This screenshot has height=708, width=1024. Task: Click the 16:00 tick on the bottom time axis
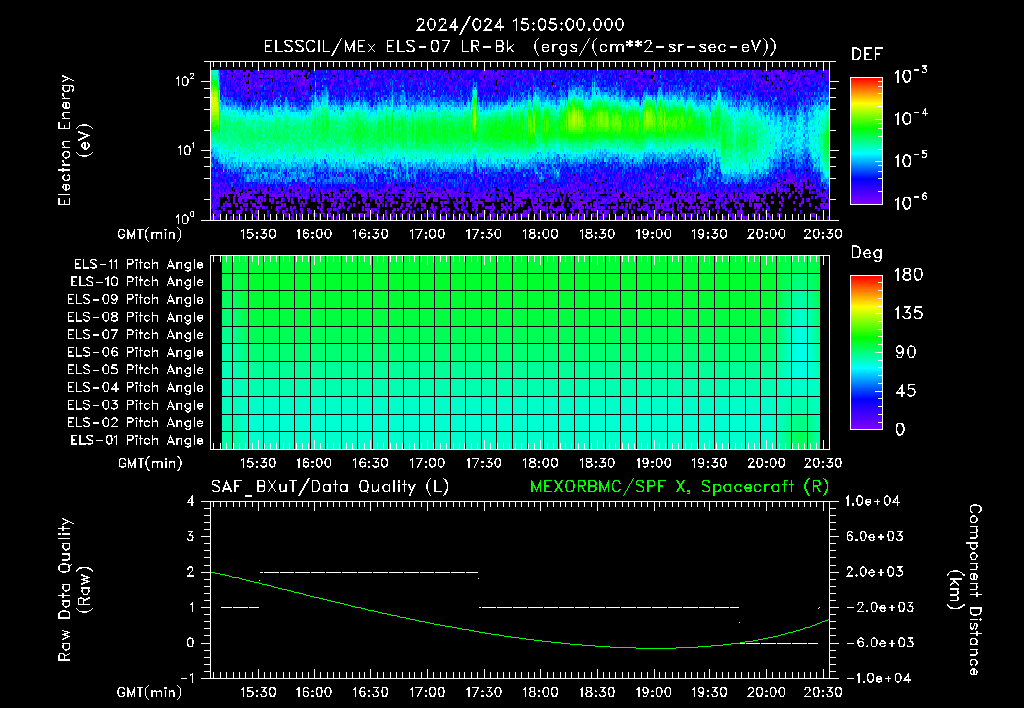(314, 692)
